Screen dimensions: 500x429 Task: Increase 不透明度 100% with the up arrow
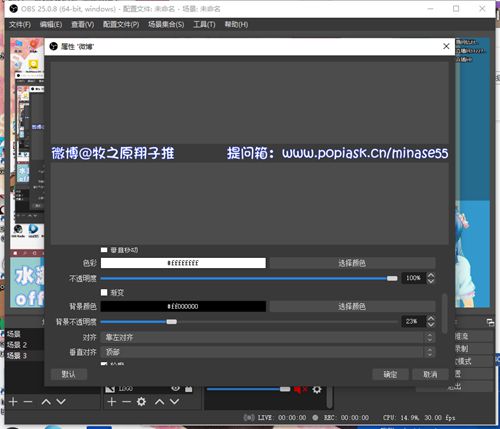(431, 275)
